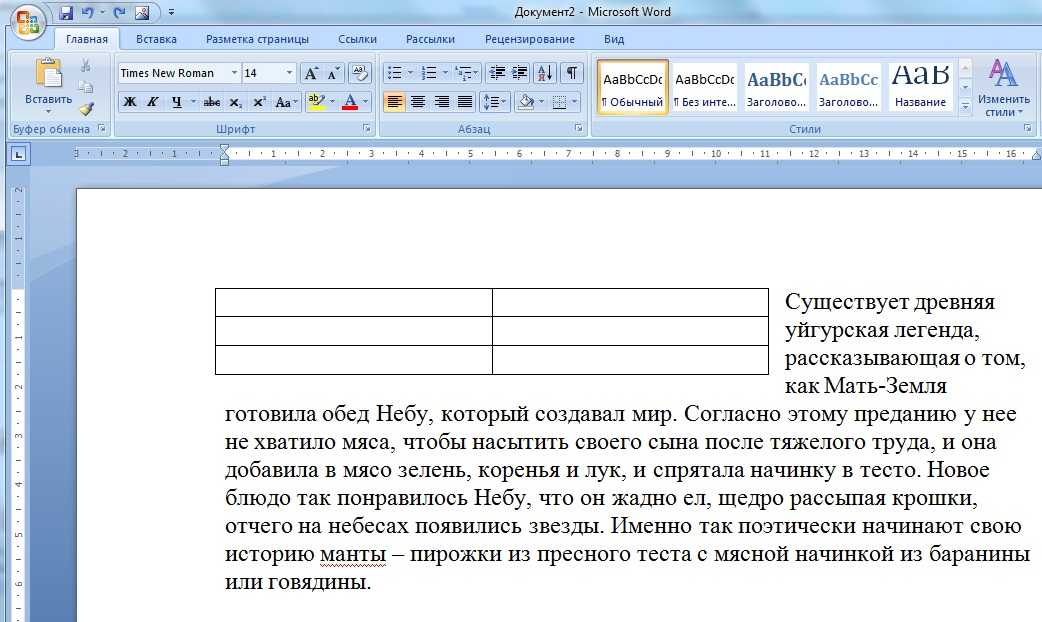
Task: Click the first cell of the table
Action: pos(354,302)
